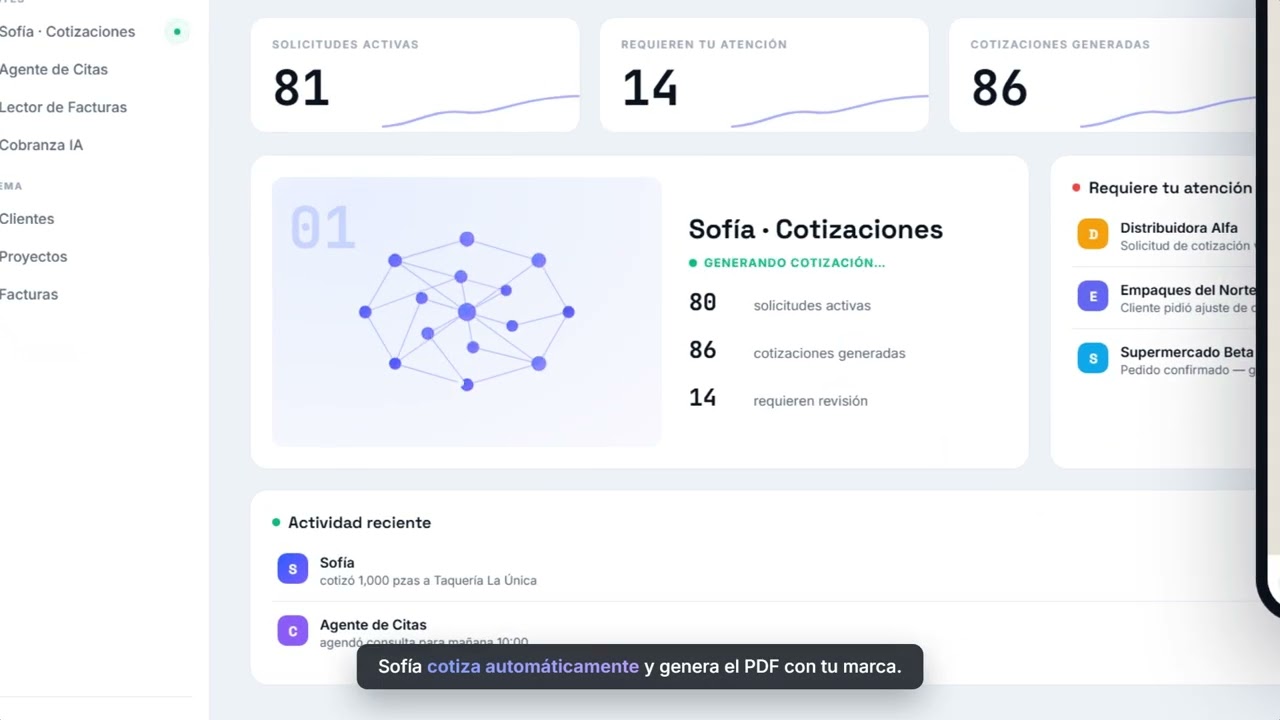Open the Supermercado Beta attention item

click(1164, 359)
